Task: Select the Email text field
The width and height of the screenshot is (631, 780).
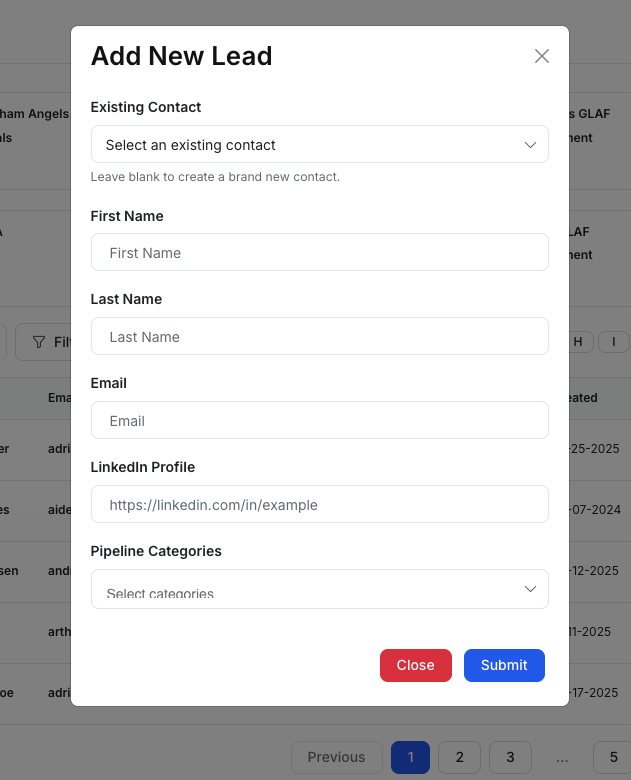Action: click(x=319, y=421)
